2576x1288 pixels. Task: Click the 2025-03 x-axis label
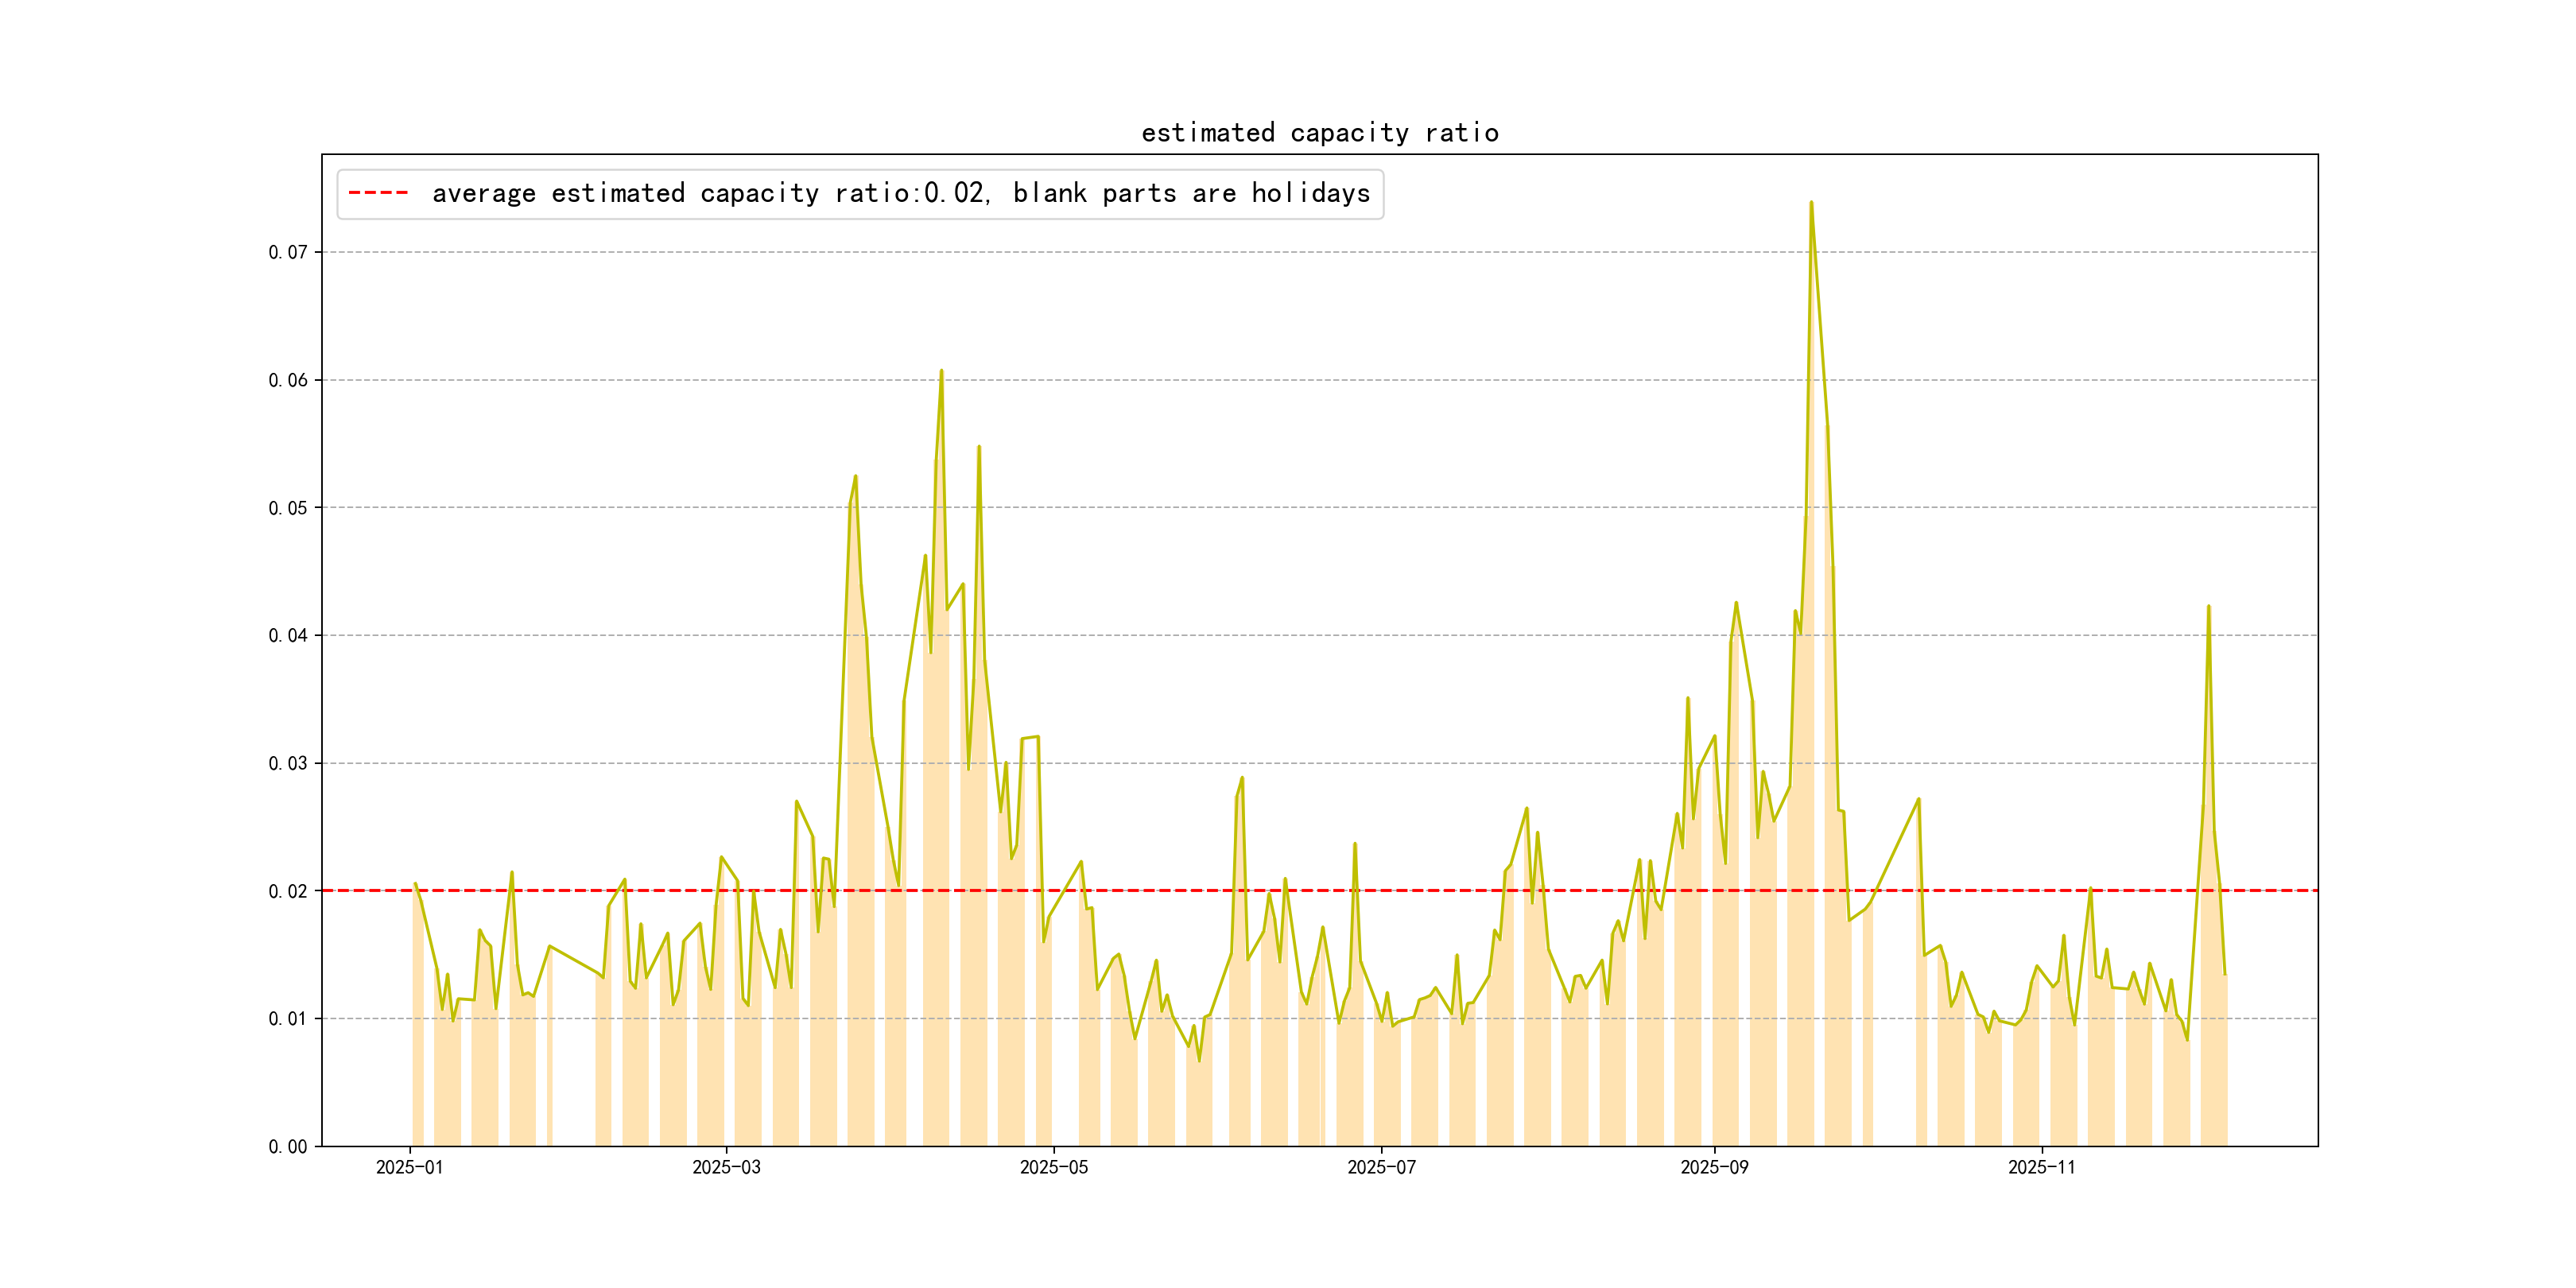pyautogui.click(x=726, y=1167)
